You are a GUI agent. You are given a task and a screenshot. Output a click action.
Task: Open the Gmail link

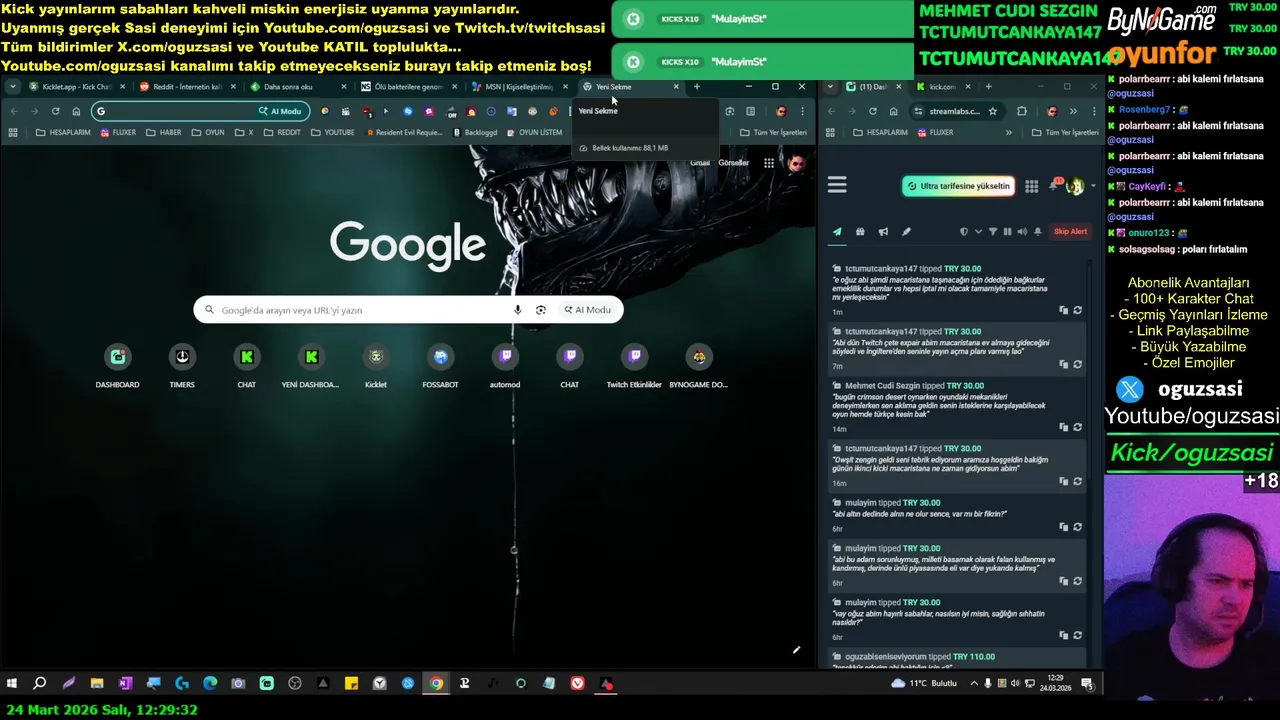point(700,163)
